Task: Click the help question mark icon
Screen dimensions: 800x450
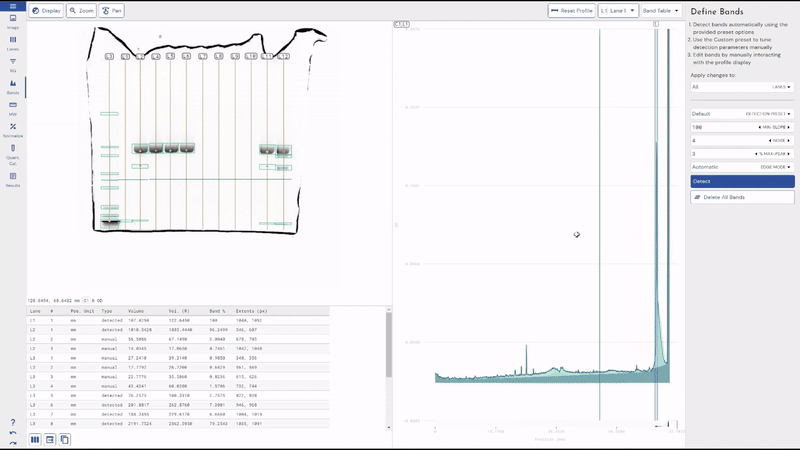Action: (x=13, y=422)
